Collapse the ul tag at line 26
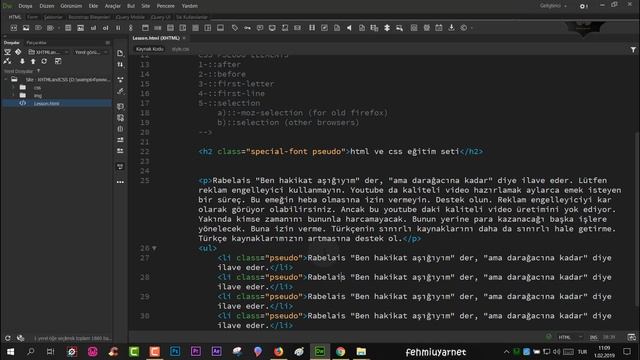This screenshot has height=360, width=640. click(x=154, y=248)
